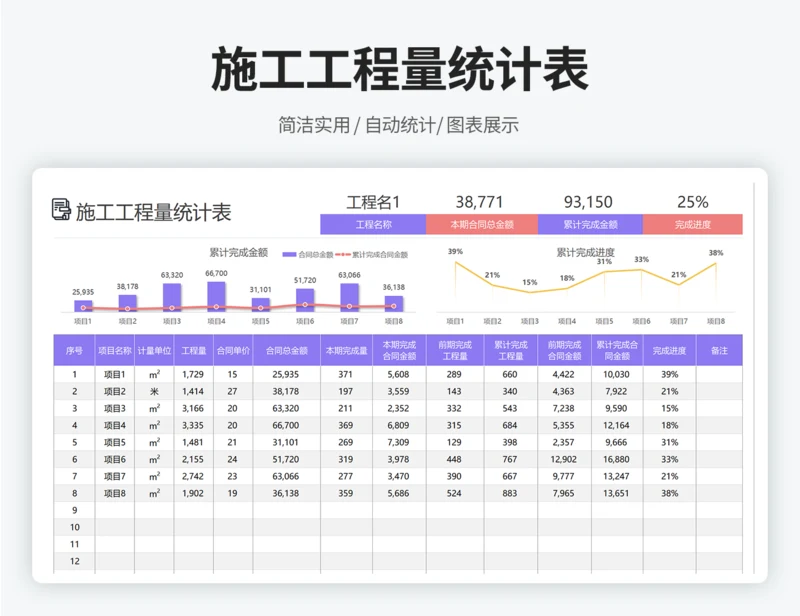Click the 2,742 工程量 cell

click(193, 476)
